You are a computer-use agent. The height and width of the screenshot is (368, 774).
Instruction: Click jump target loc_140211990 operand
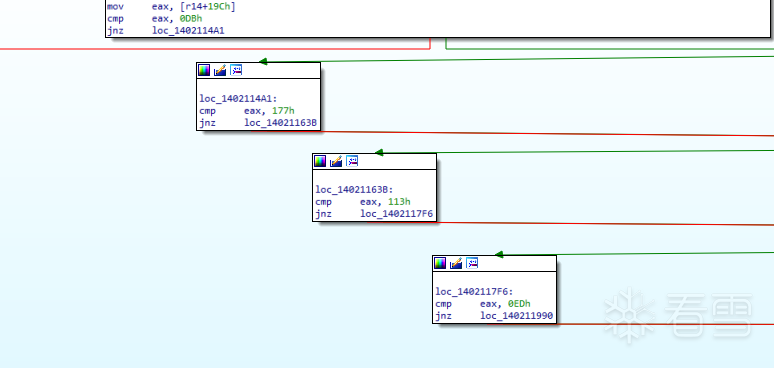(x=517, y=316)
